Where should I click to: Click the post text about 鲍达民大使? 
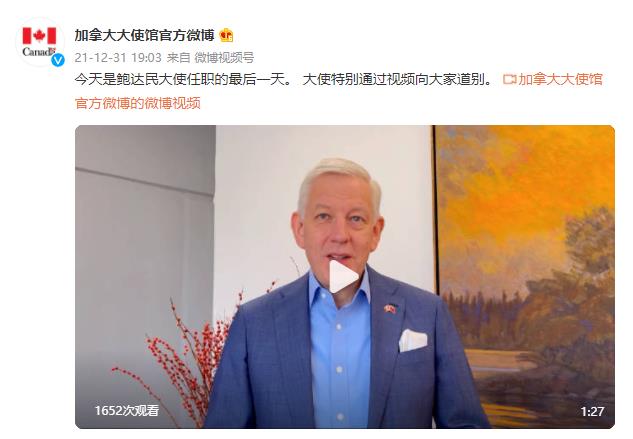pos(284,79)
